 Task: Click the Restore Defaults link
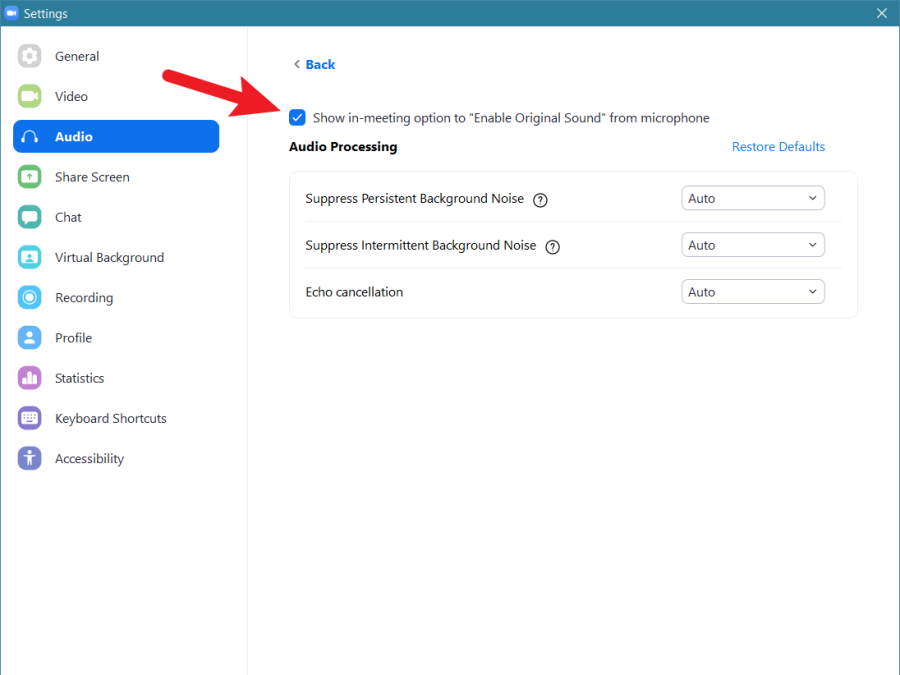[778, 147]
